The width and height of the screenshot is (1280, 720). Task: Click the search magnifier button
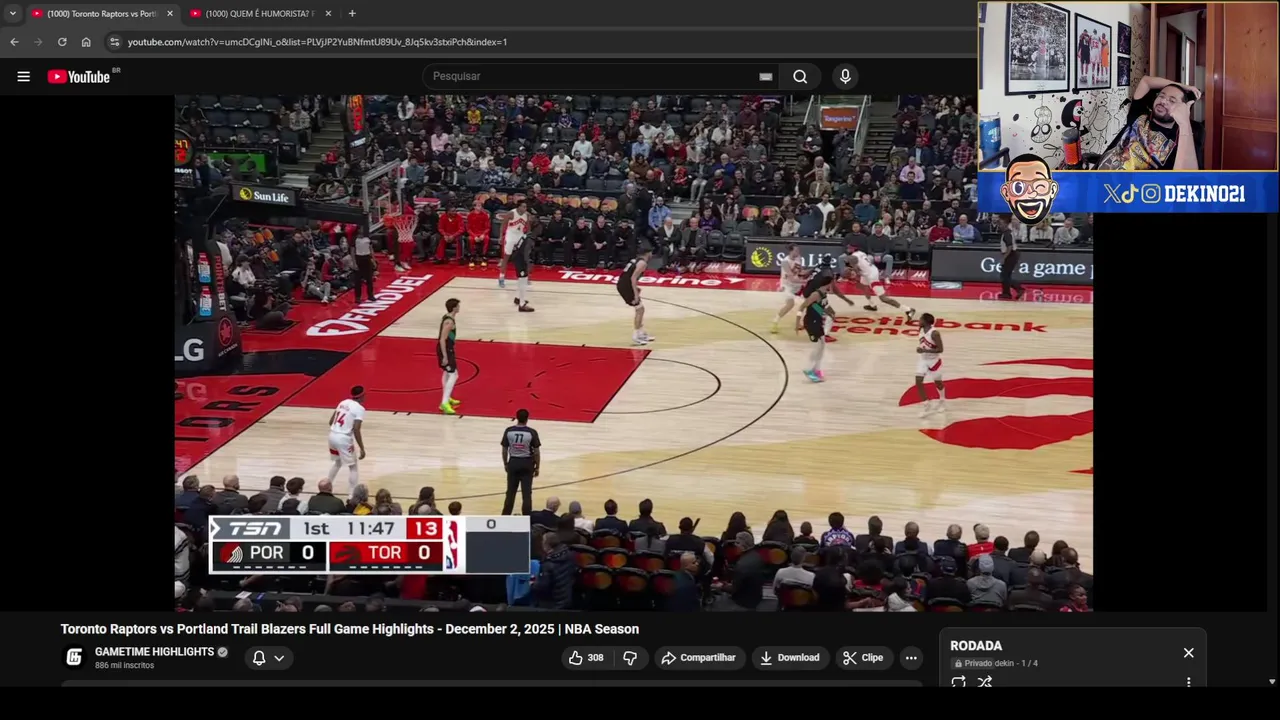coord(800,76)
